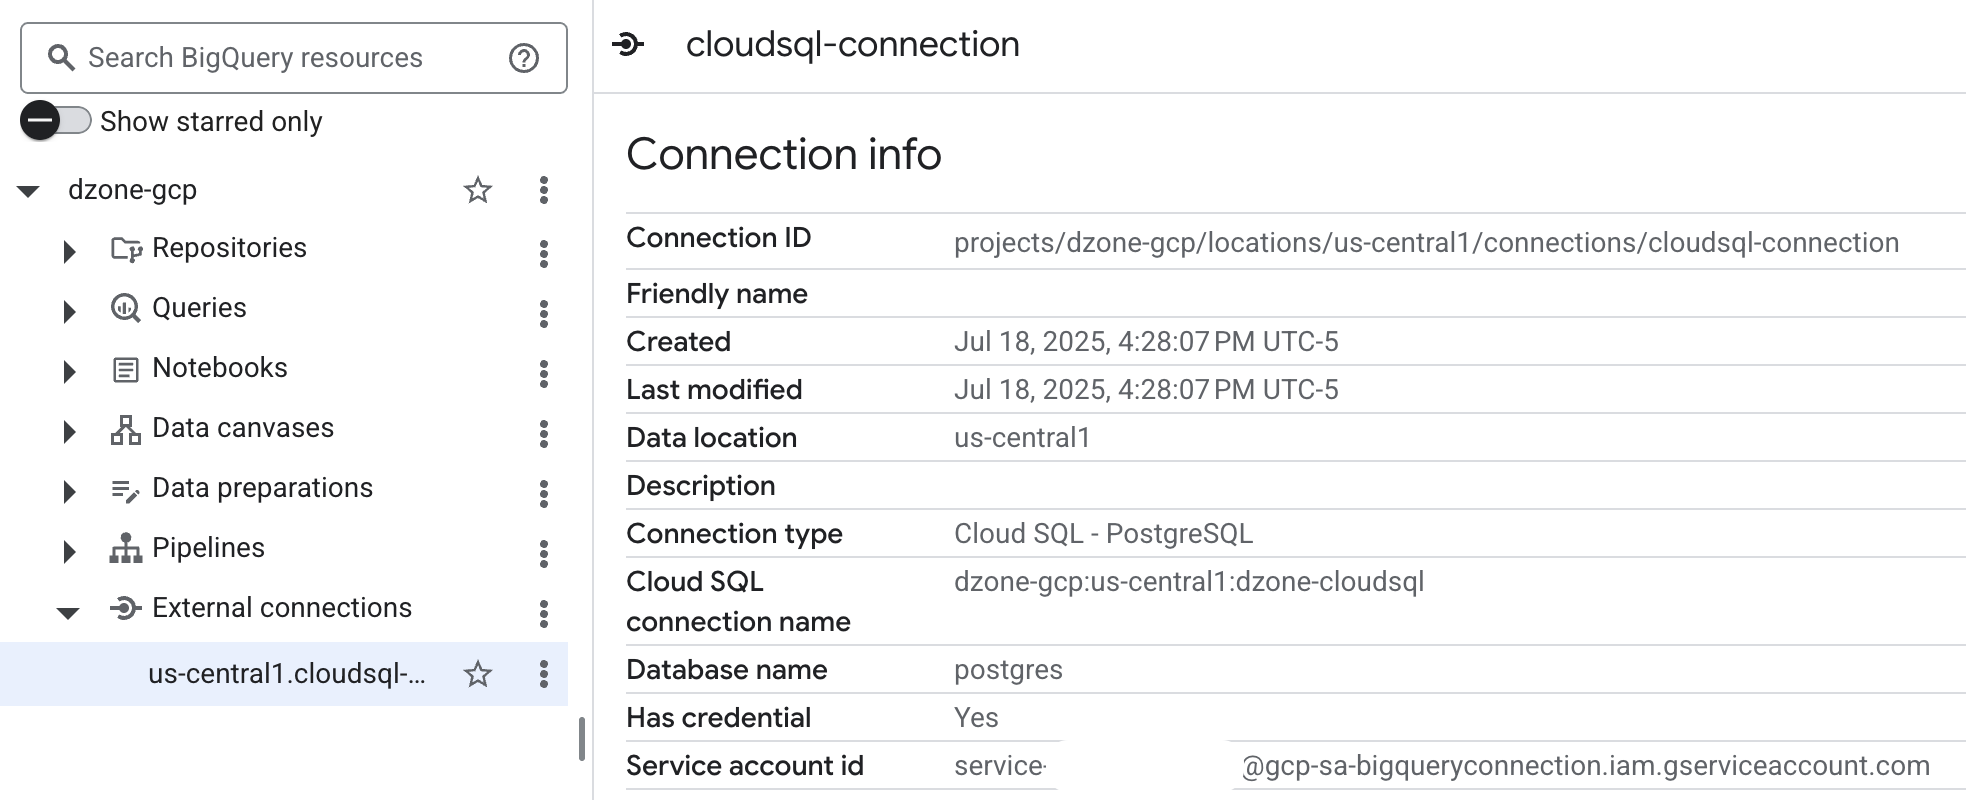Click the Cloud SQL - PostgreSQL value
1966x800 pixels.
pyautogui.click(x=1103, y=534)
